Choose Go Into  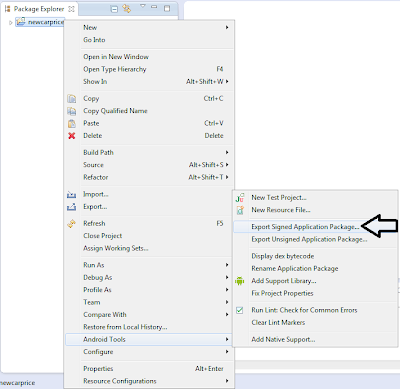point(149,40)
